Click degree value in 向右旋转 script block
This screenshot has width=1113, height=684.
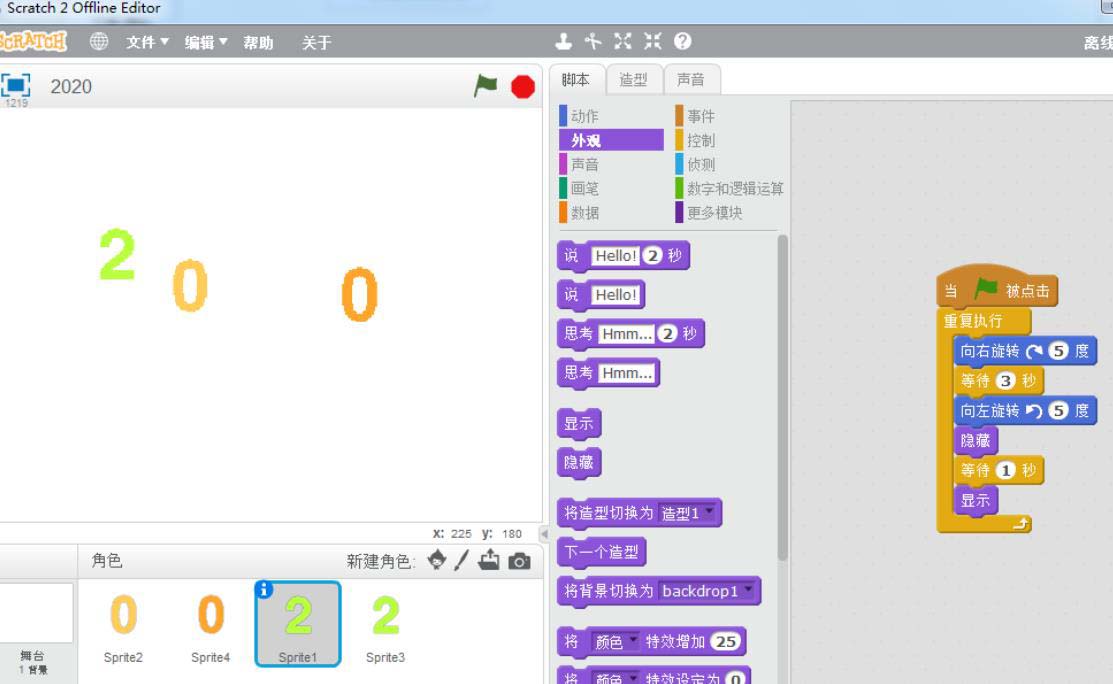click(x=1058, y=351)
